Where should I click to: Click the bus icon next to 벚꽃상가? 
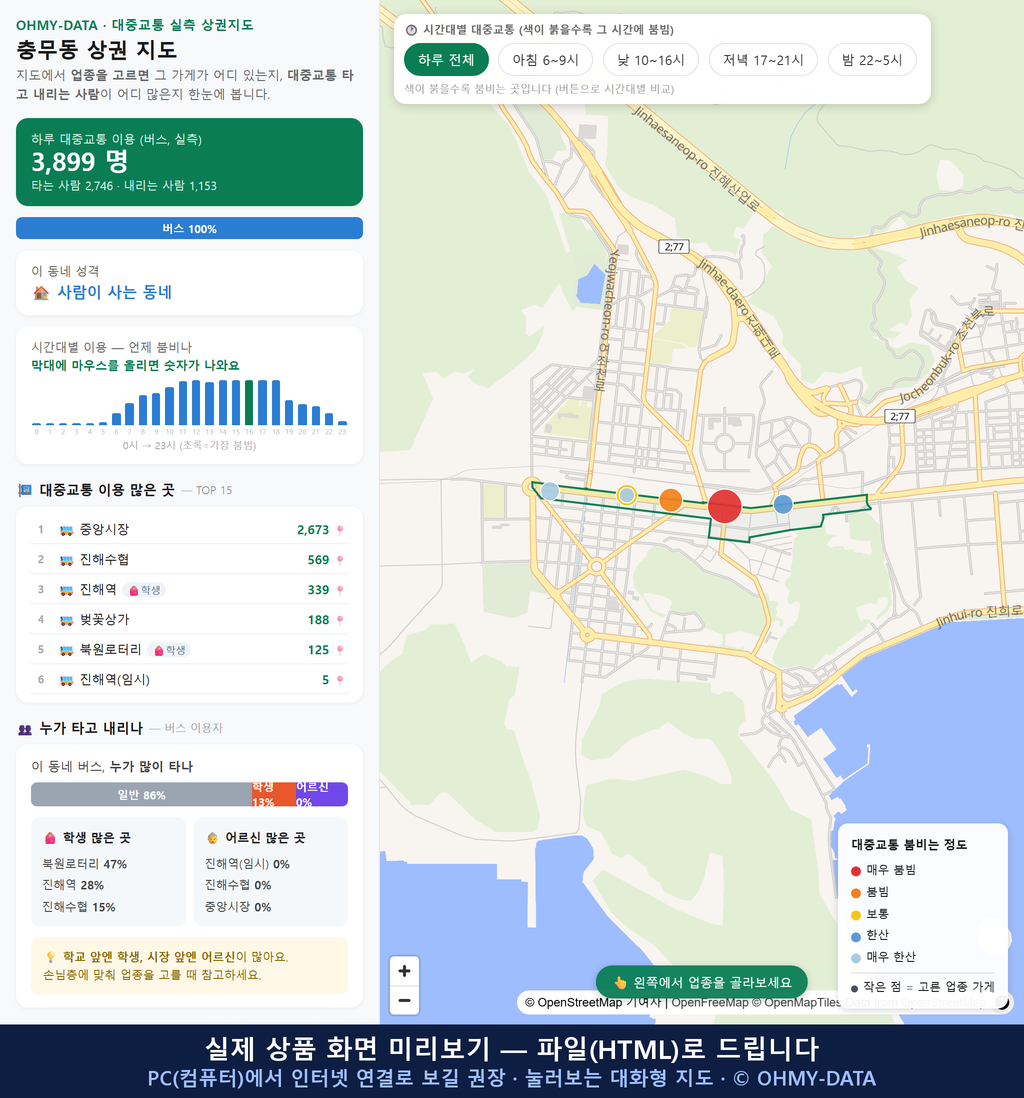pos(67,620)
